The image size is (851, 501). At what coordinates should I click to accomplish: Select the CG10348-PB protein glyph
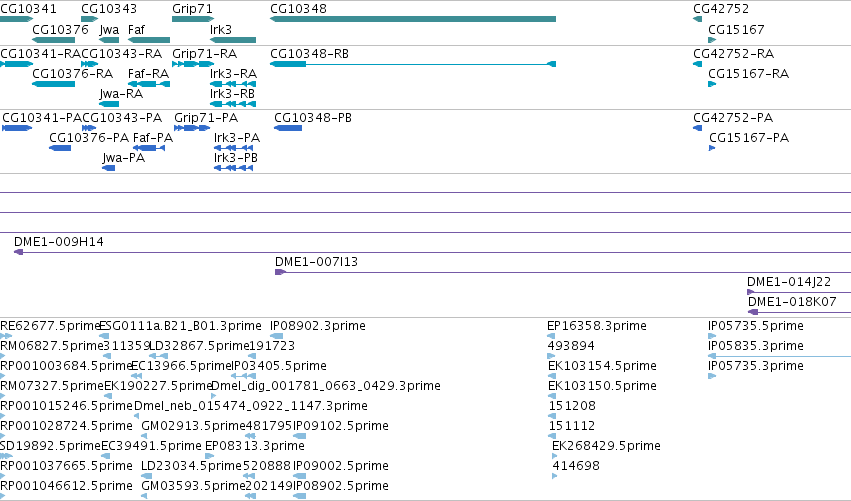[x=288, y=128]
